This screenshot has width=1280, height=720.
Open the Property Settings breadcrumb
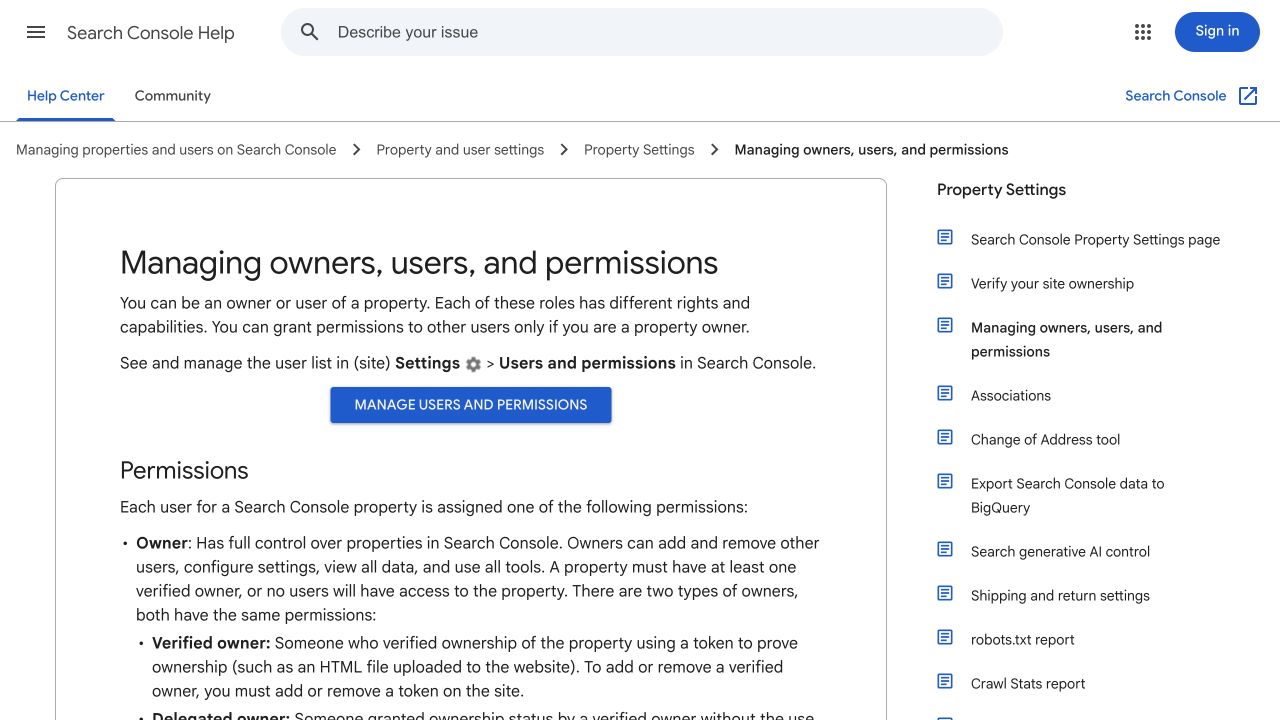[639, 150]
